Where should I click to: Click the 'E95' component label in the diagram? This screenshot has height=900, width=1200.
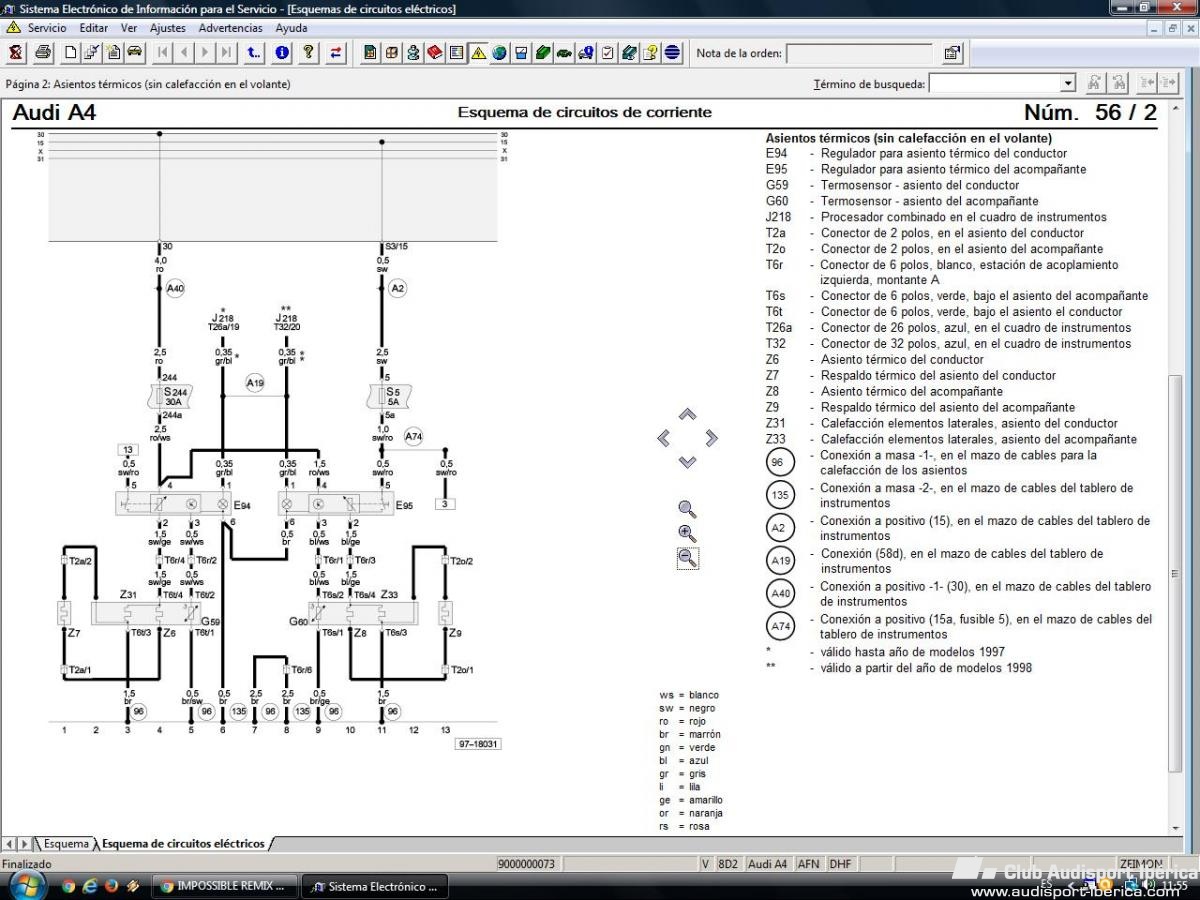click(x=404, y=506)
